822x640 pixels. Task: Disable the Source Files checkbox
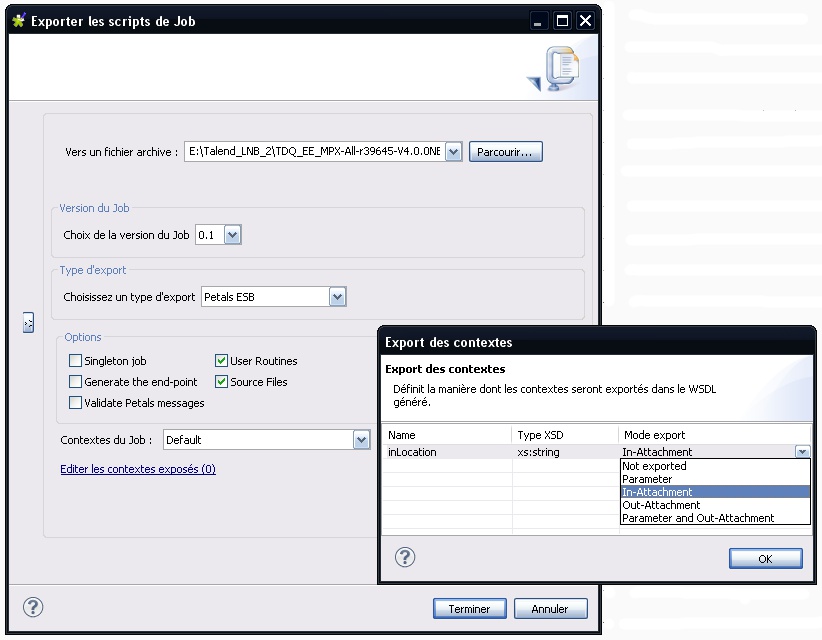pyautogui.click(x=222, y=382)
